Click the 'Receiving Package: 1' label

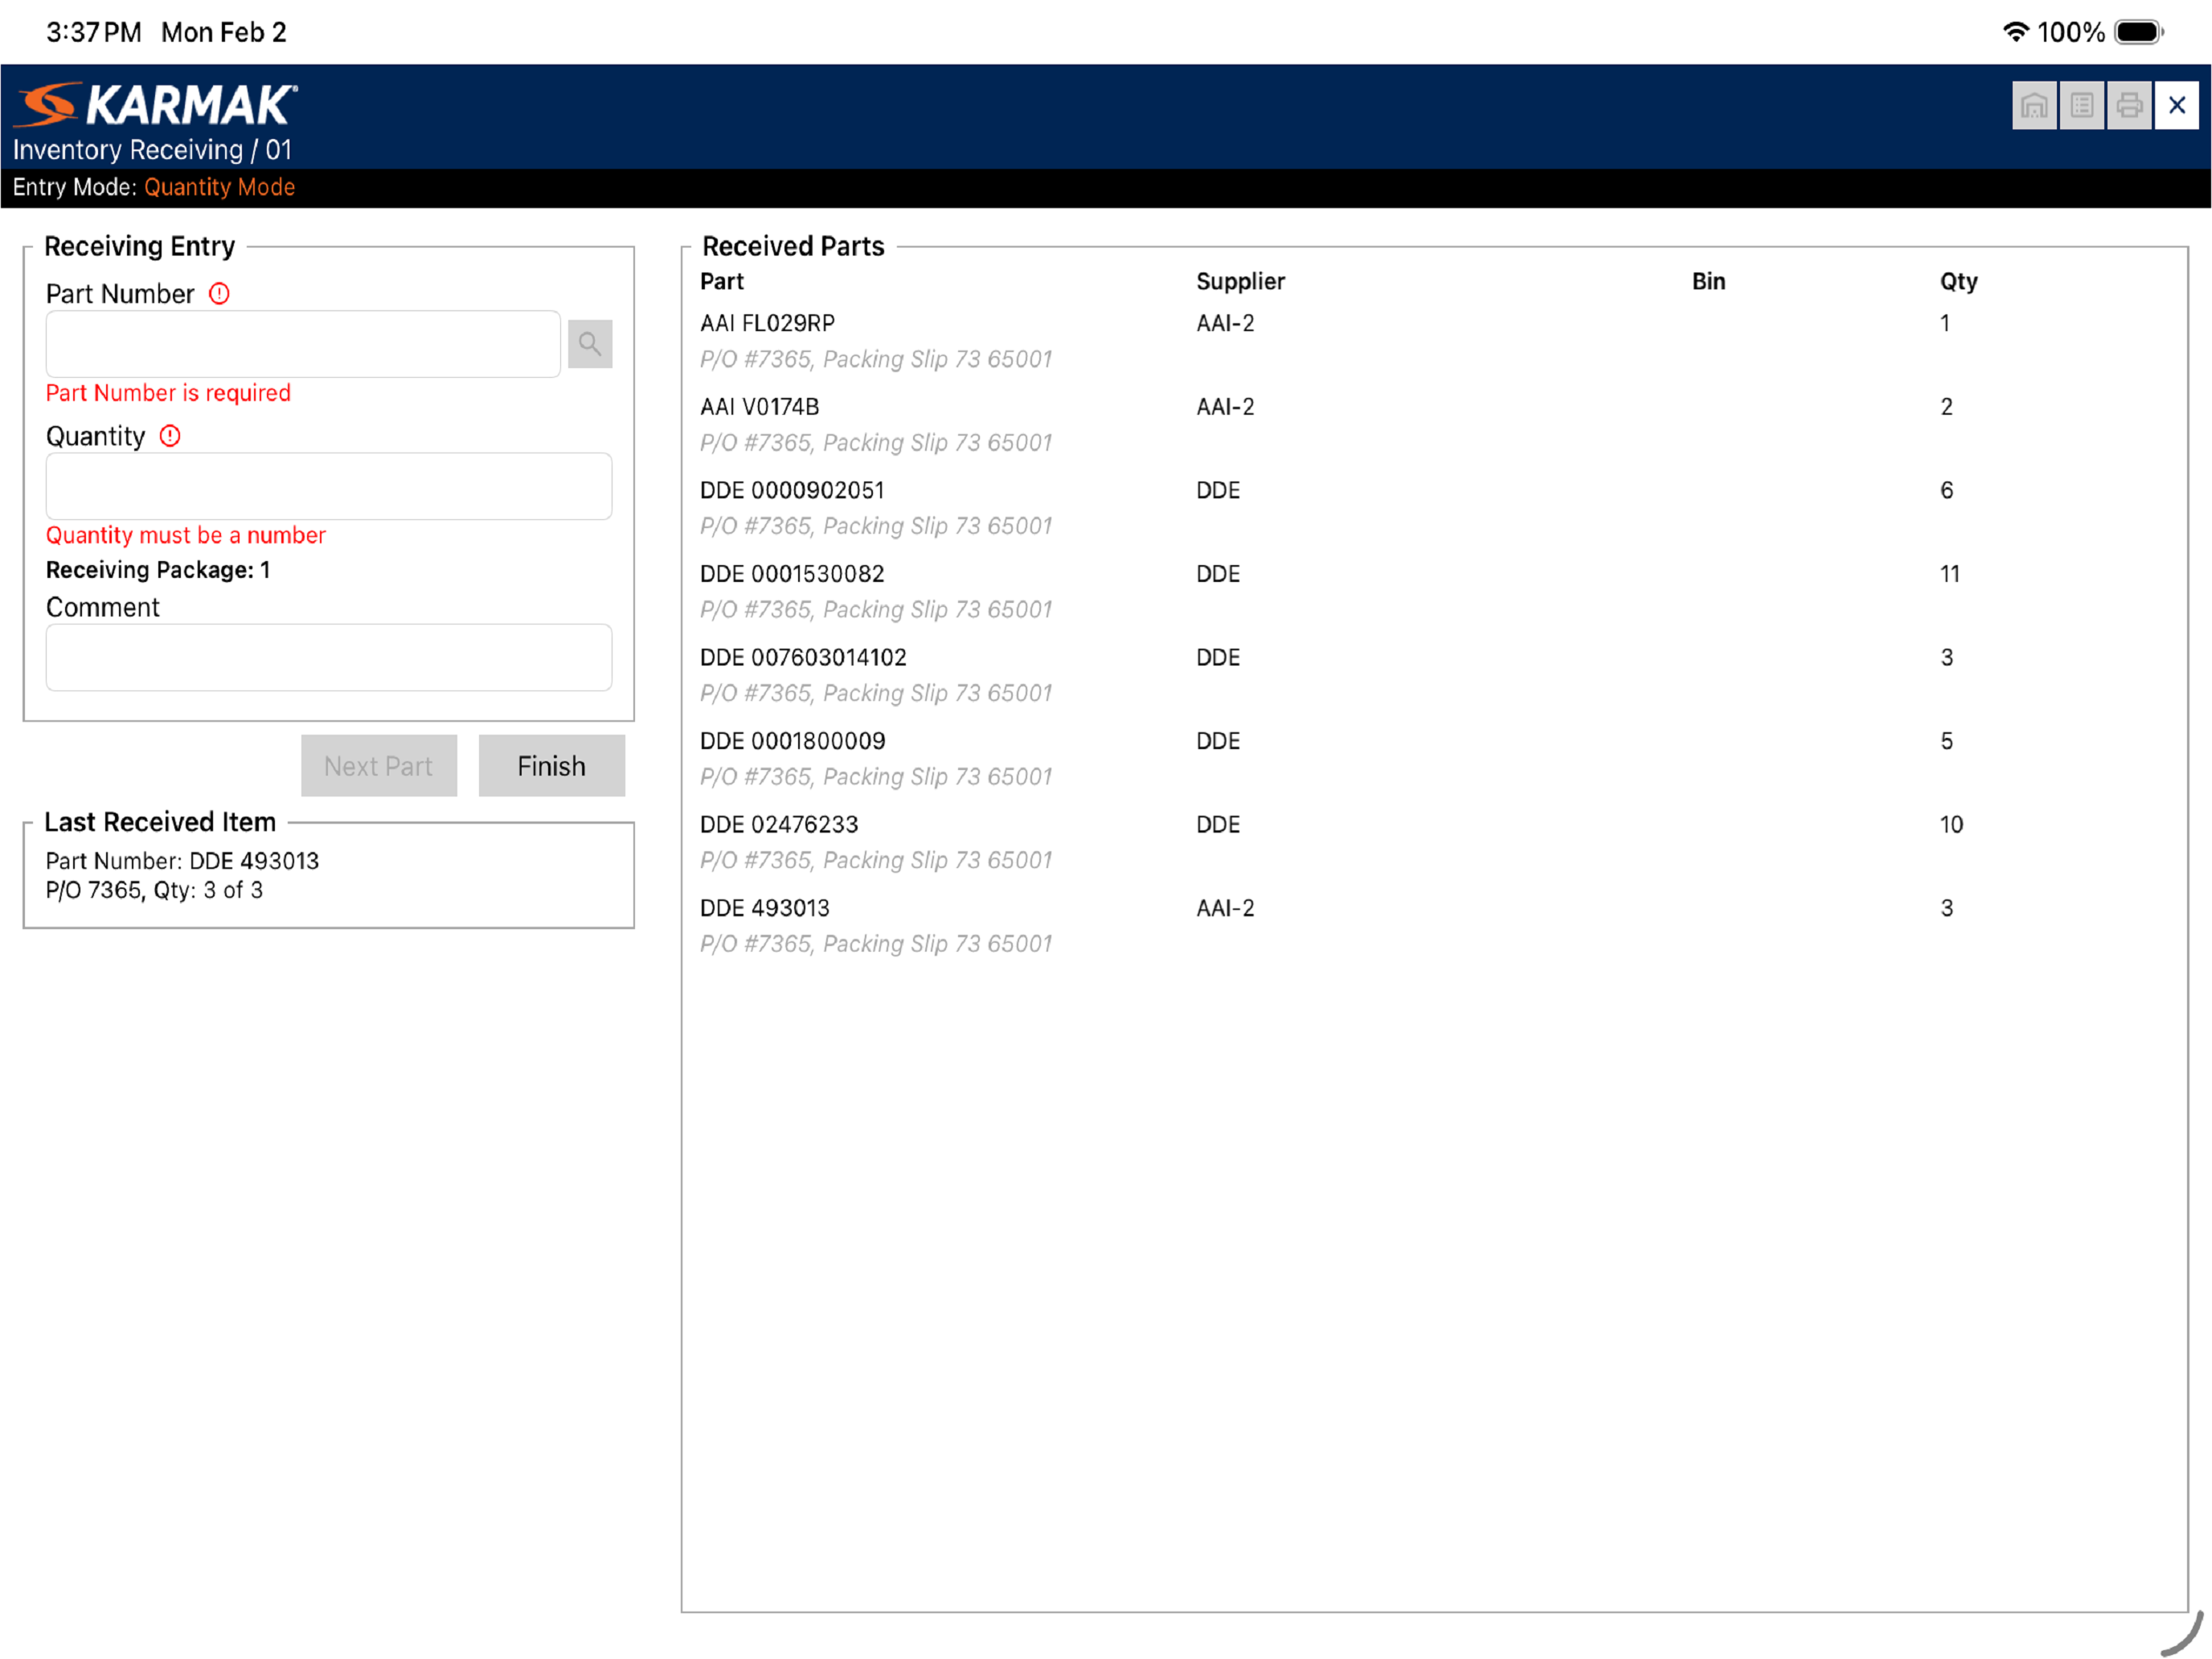click(x=158, y=570)
